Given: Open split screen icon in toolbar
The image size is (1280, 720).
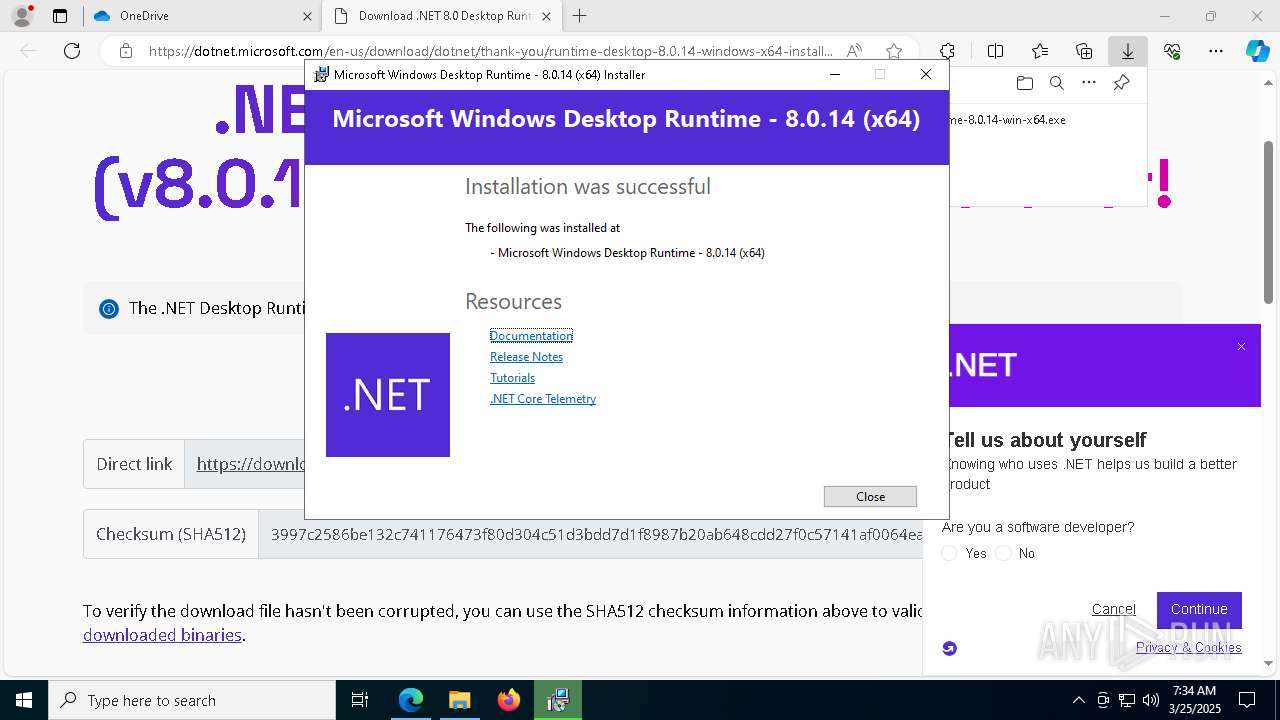Looking at the screenshot, I should 995,51.
